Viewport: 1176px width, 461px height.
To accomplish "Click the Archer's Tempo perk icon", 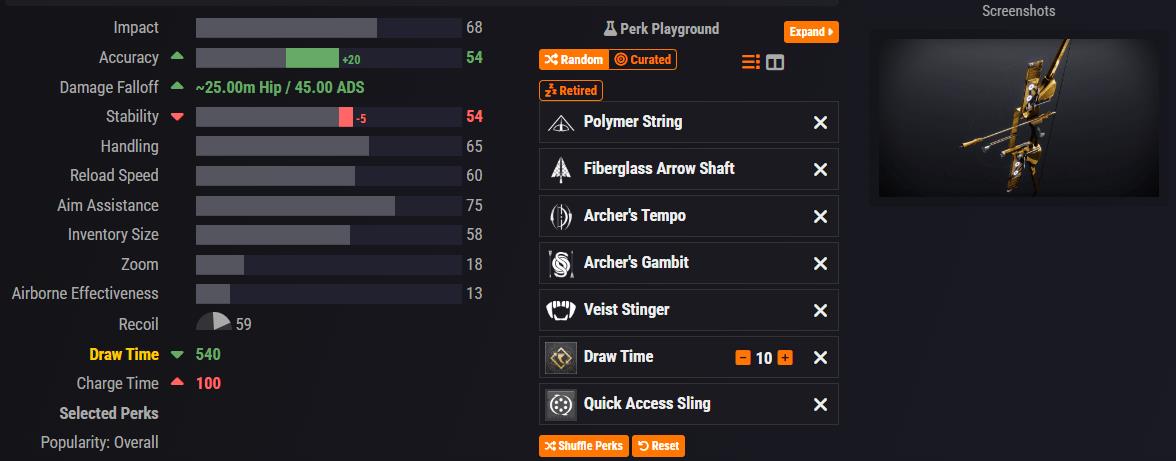I will [x=560, y=216].
